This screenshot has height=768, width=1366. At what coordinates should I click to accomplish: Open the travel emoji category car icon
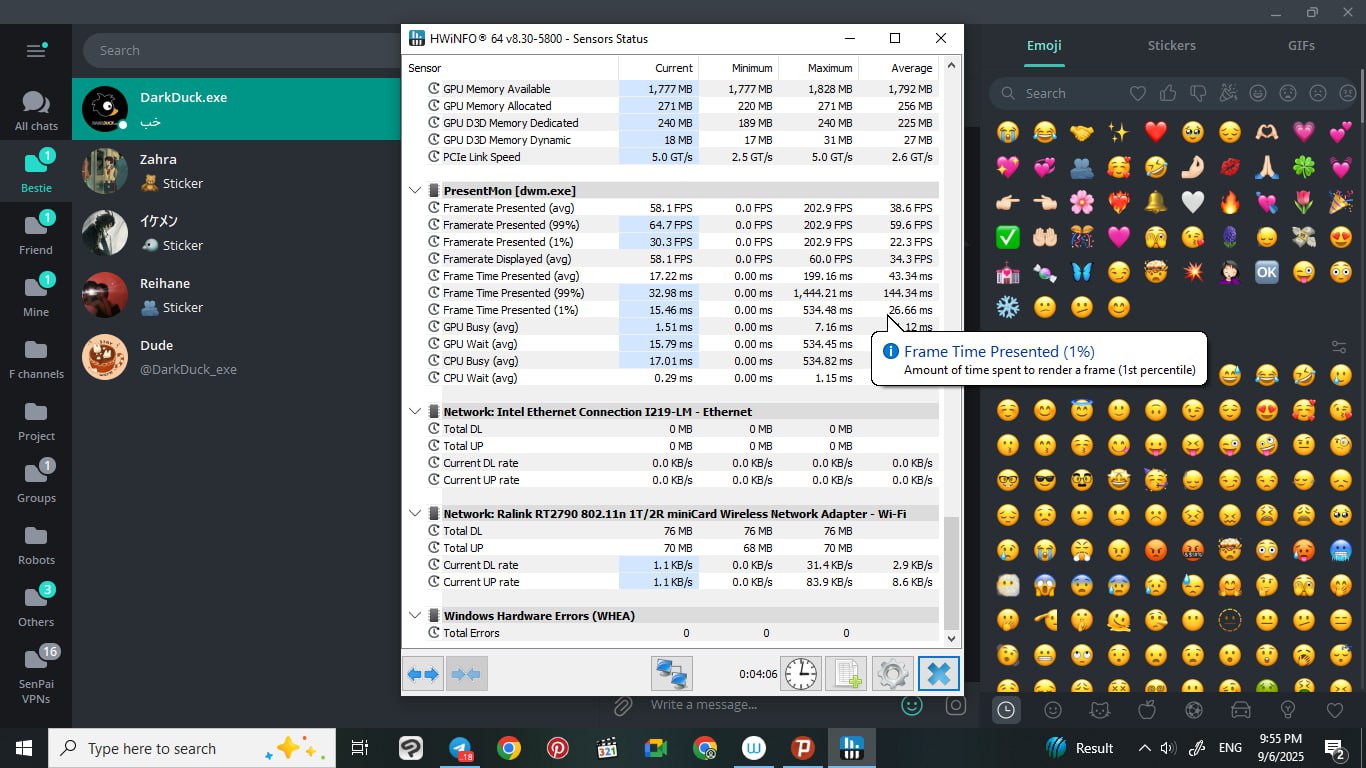pyautogui.click(x=1240, y=710)
